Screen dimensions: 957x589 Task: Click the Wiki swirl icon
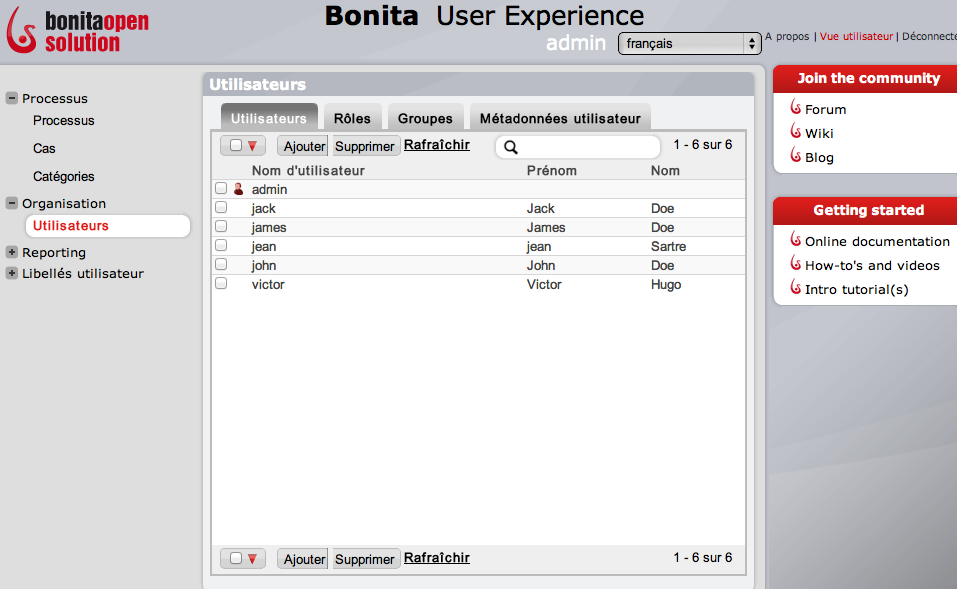(796, 132)
